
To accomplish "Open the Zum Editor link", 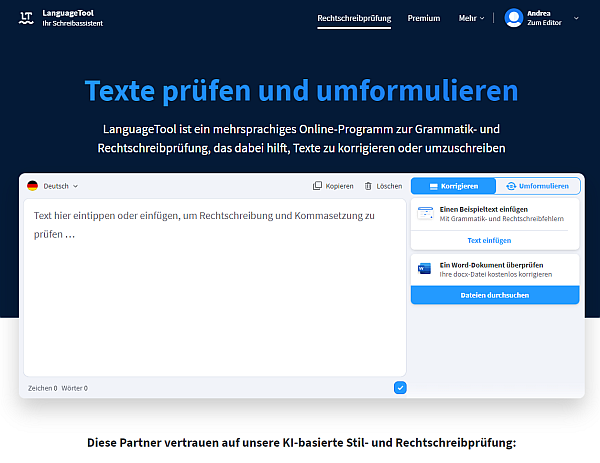I will click(x=546, y=23).
